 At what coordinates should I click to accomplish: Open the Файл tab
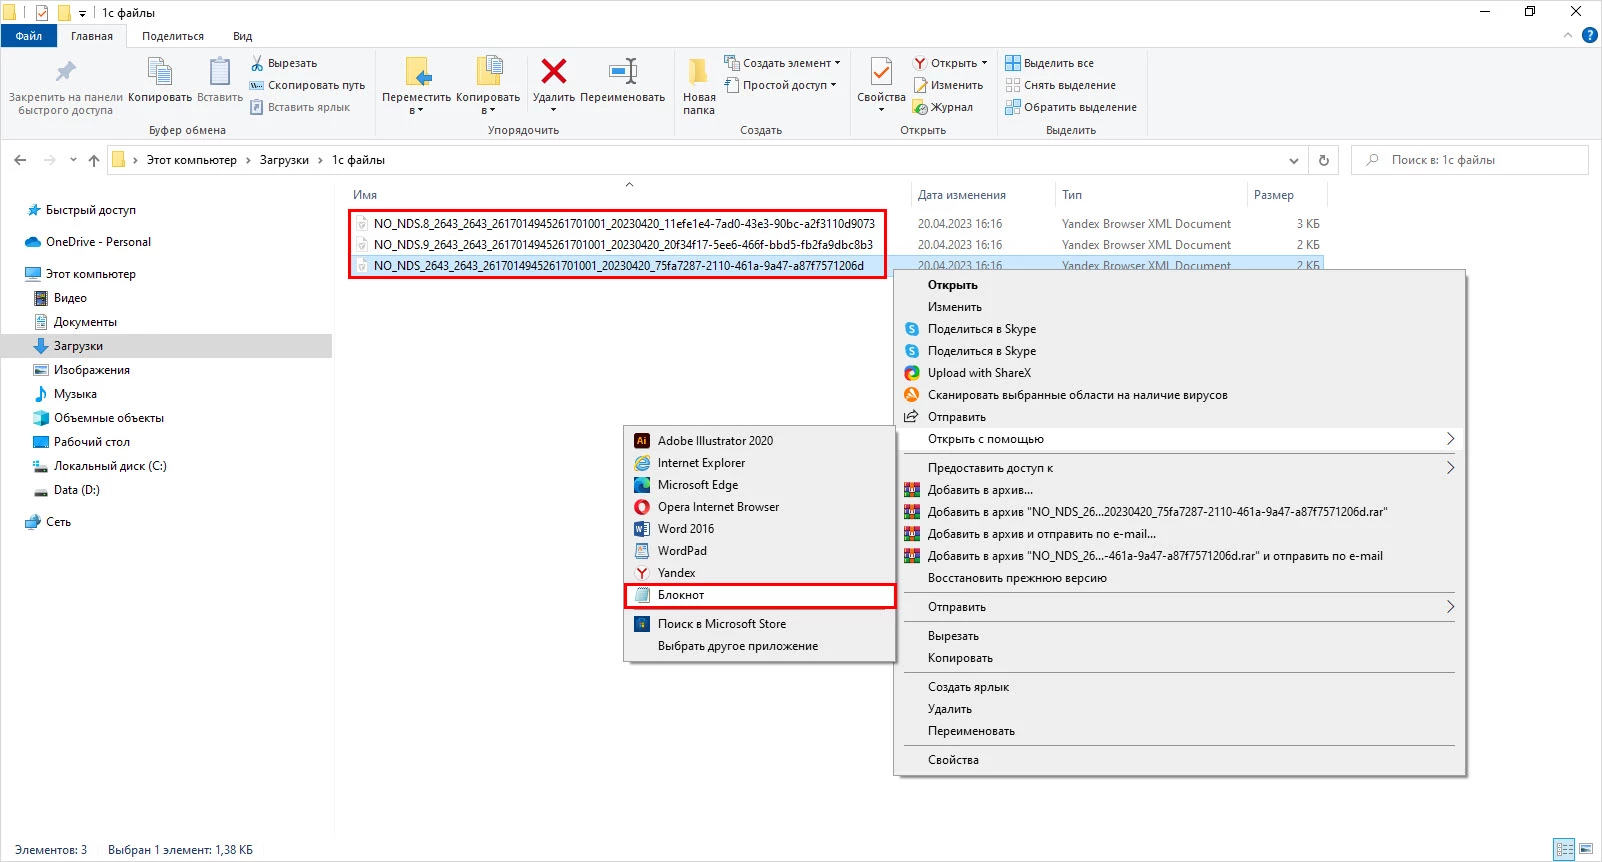[x=29, y=36]
